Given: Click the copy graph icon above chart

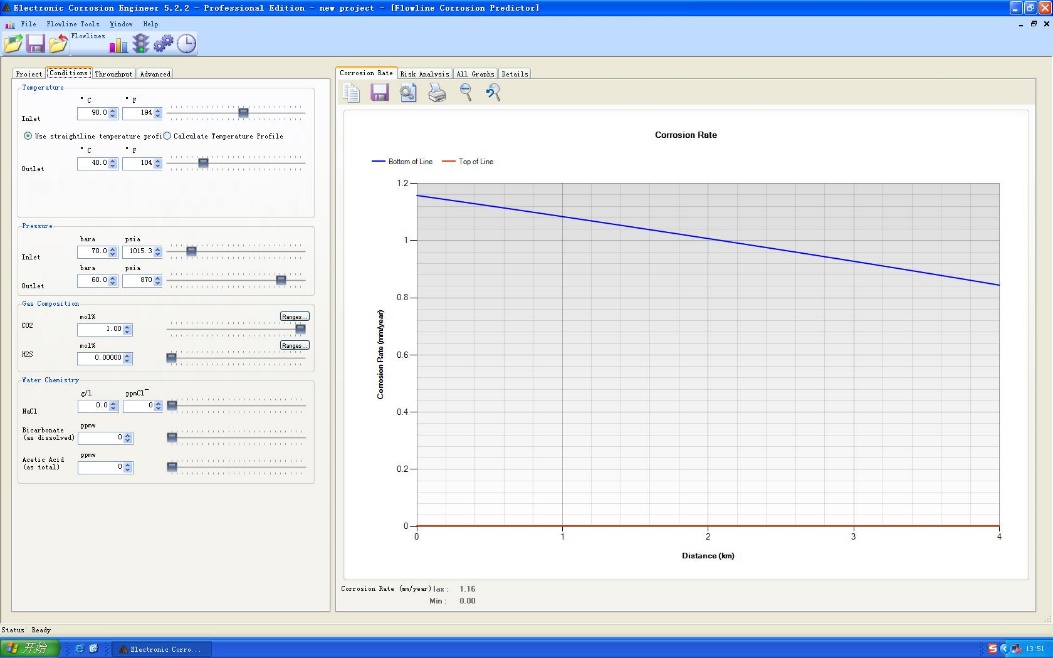Looking at the screenshot, I should coord(352,93).
